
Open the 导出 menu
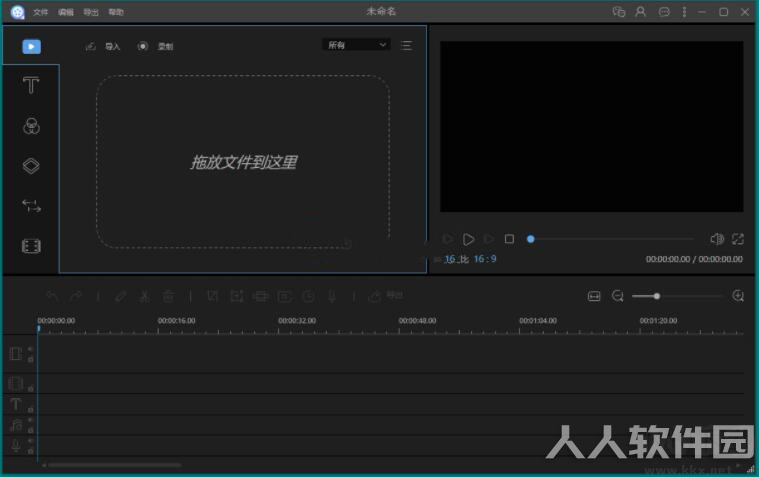coord(91,12)
